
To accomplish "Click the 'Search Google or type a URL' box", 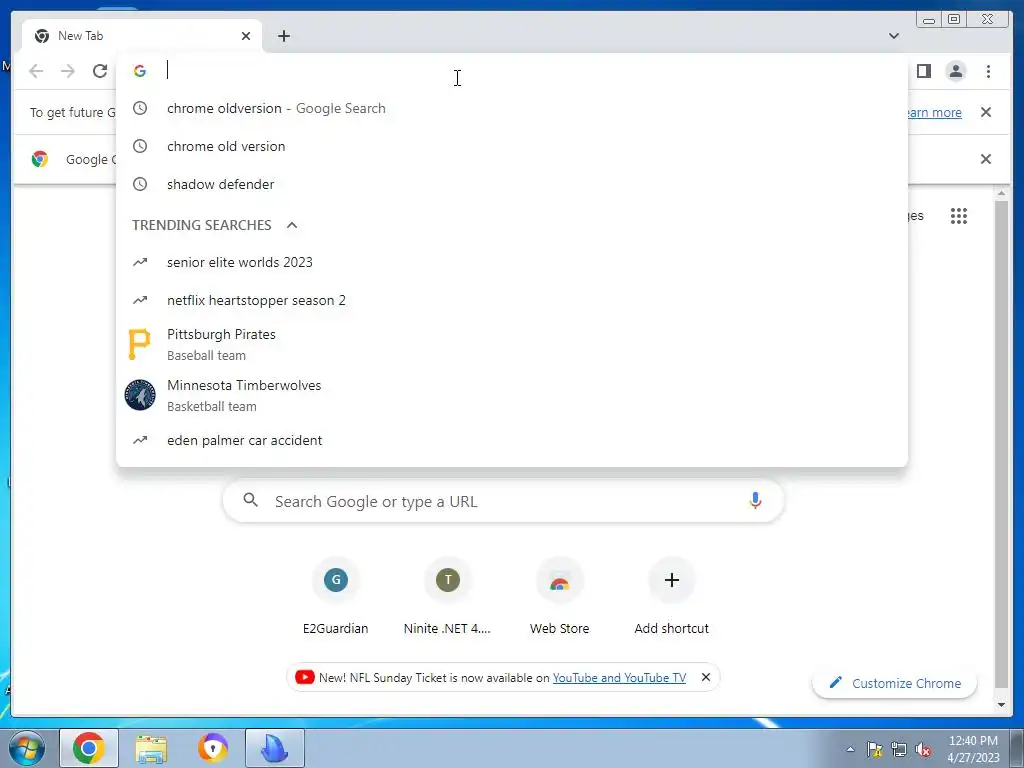I will pos(503,501).
